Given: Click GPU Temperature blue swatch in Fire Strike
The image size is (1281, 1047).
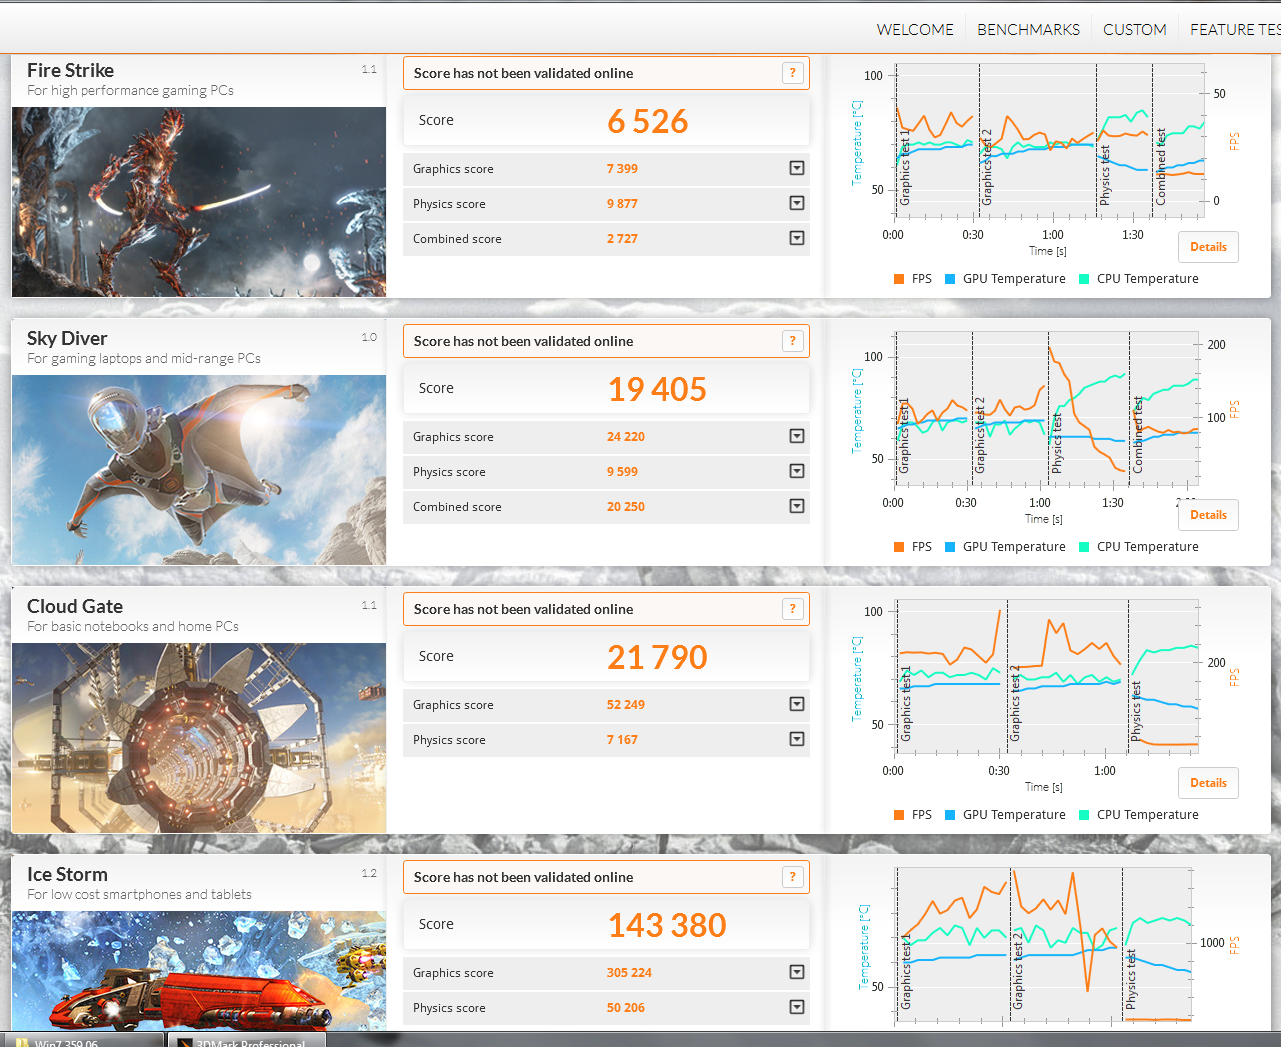Looking at the screenshot, I should click(950, 279).
